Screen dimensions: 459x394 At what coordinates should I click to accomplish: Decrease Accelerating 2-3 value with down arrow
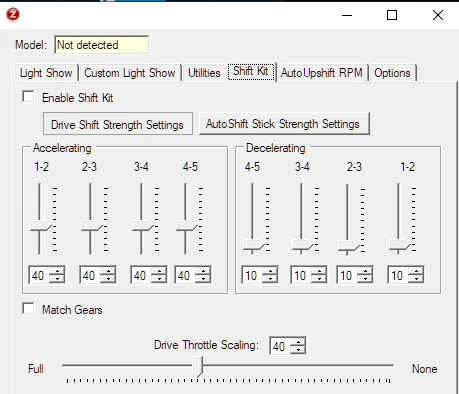click(108, 279)
